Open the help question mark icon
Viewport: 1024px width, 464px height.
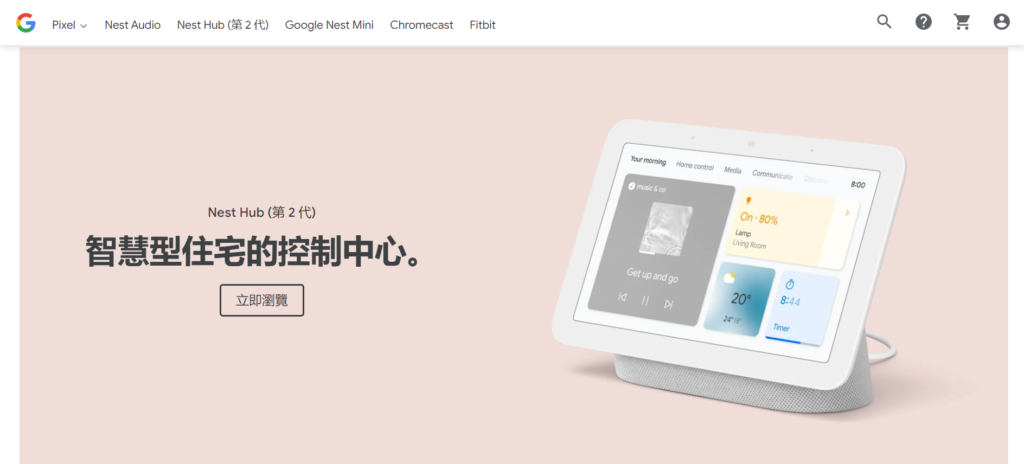[923, 22]
